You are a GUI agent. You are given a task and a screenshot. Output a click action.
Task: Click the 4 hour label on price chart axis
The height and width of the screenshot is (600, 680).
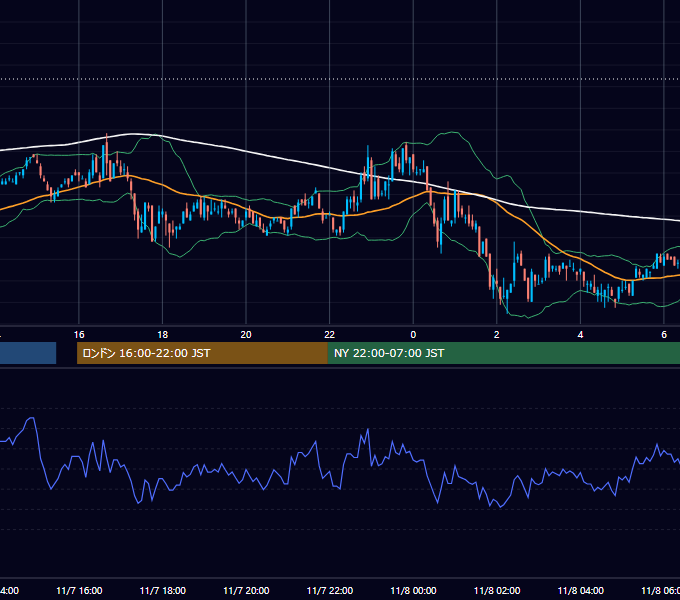pos(580,335)
